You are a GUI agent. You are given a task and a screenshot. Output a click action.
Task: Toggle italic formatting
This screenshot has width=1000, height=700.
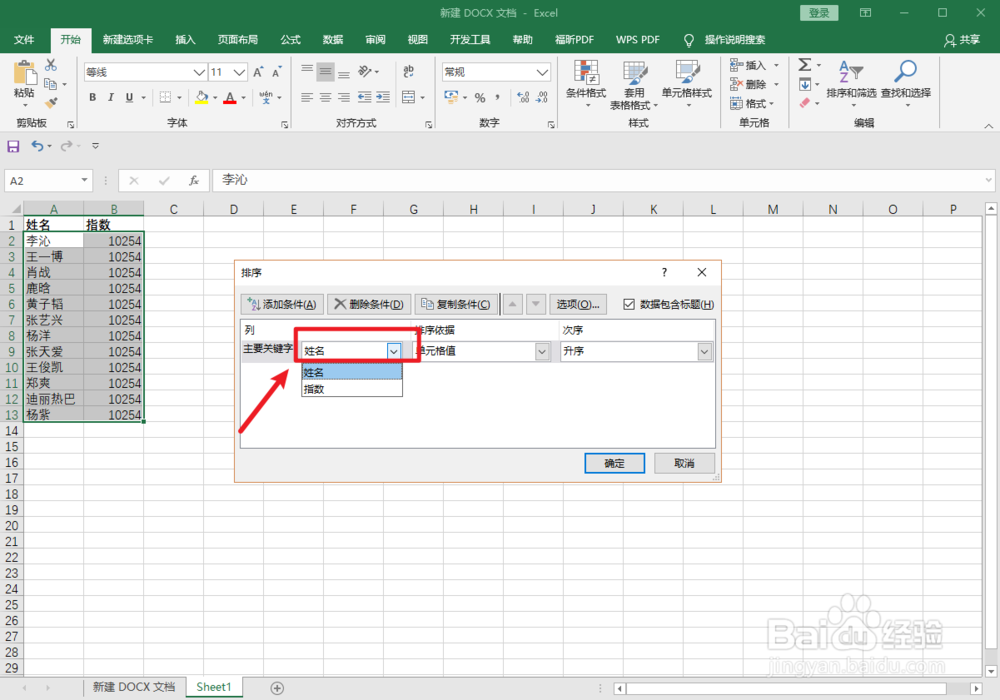pos(110,97)
